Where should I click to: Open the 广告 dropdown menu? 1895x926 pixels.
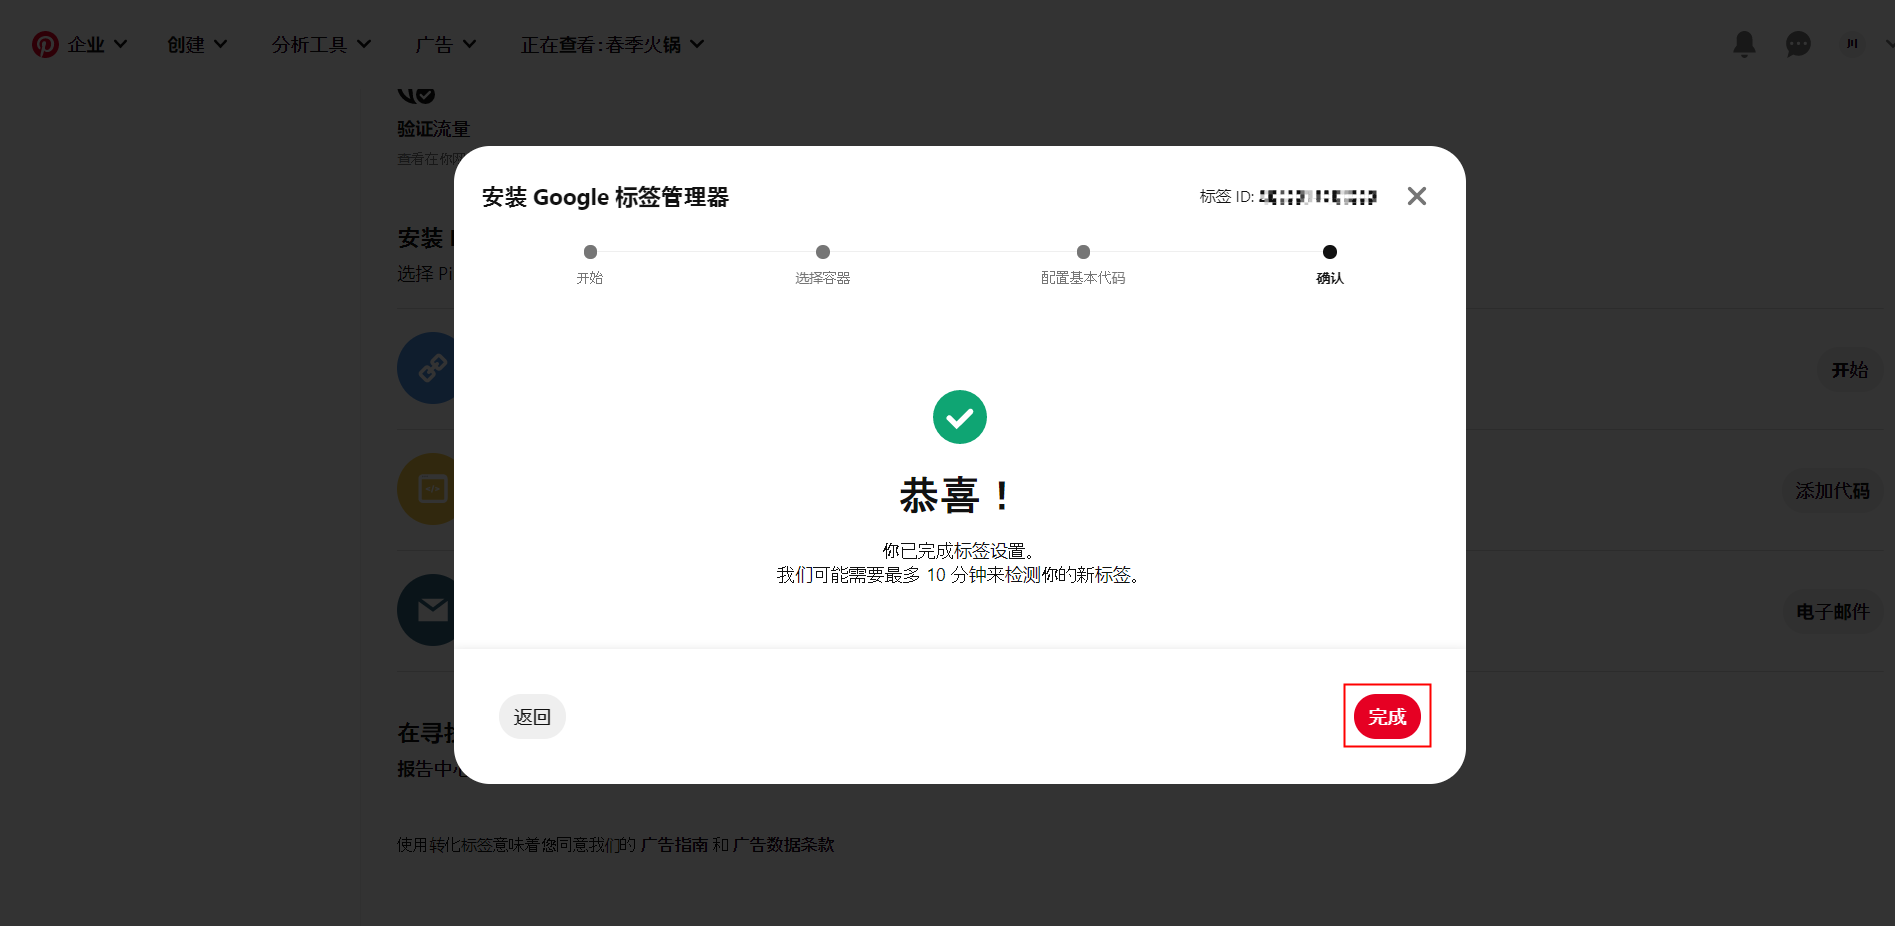(x=446, y=44)
